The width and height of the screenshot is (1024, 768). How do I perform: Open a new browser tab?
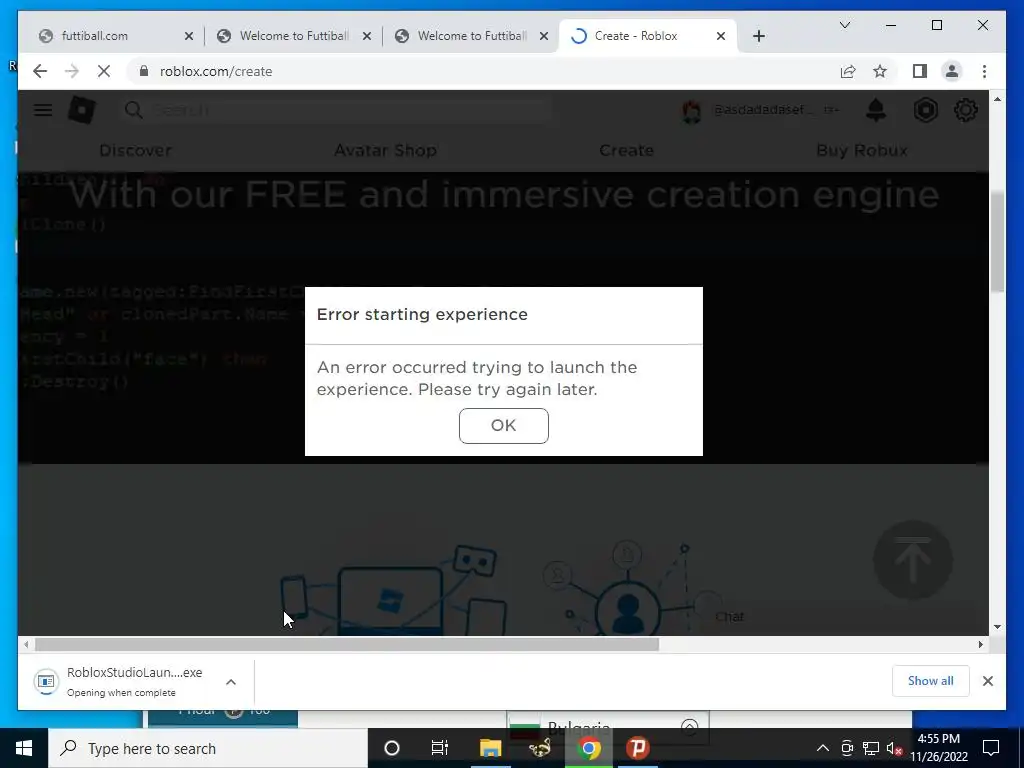(758, 36)
